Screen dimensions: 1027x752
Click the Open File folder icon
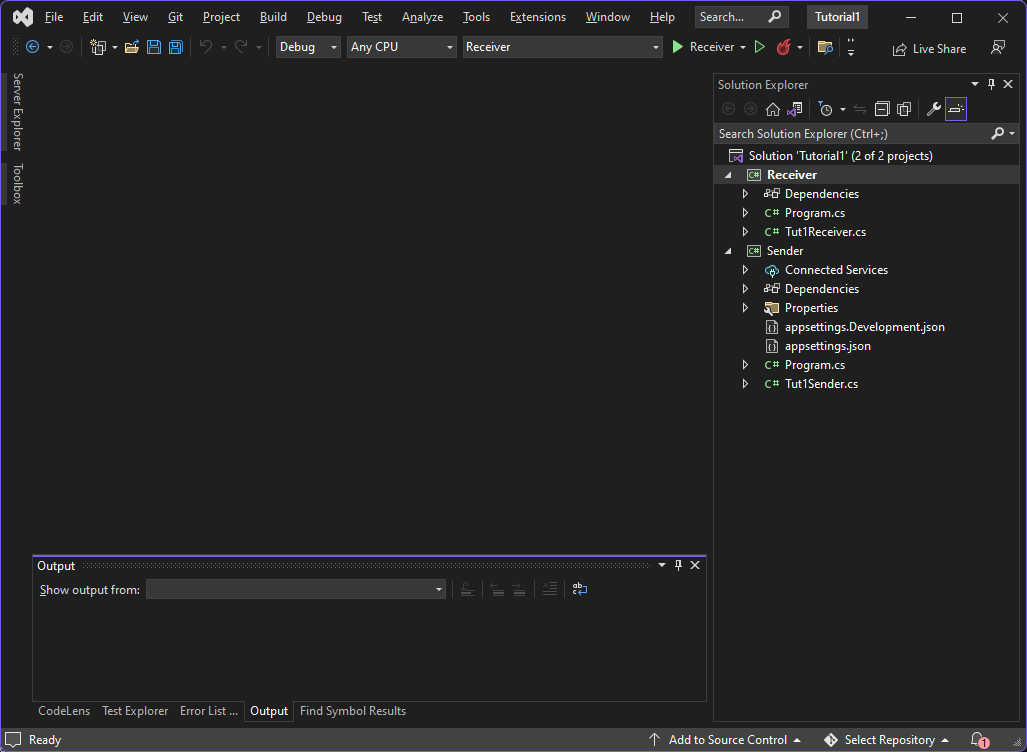click(x=132, y=47)
